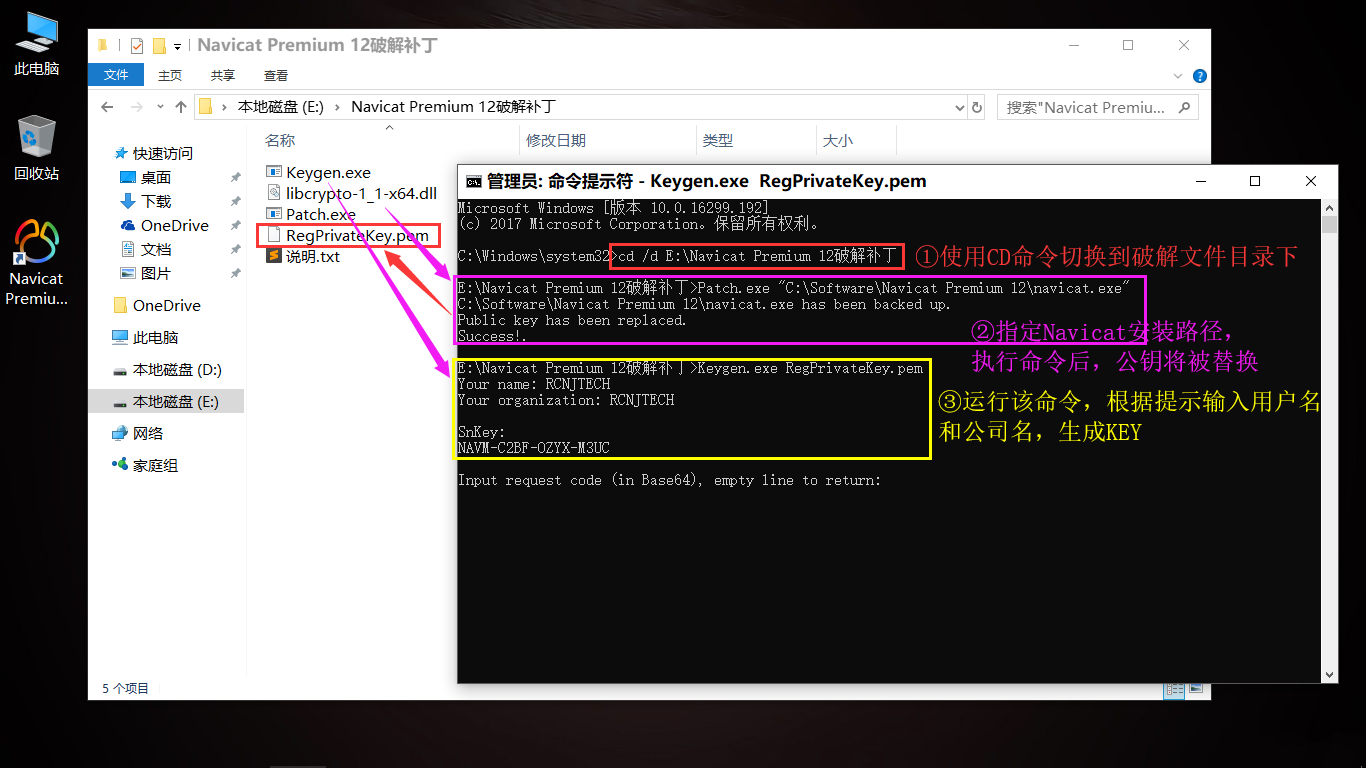Open 图片 in quick access
The width and height of the screenshot is (1366, 768).
click(x=156, y=273)
